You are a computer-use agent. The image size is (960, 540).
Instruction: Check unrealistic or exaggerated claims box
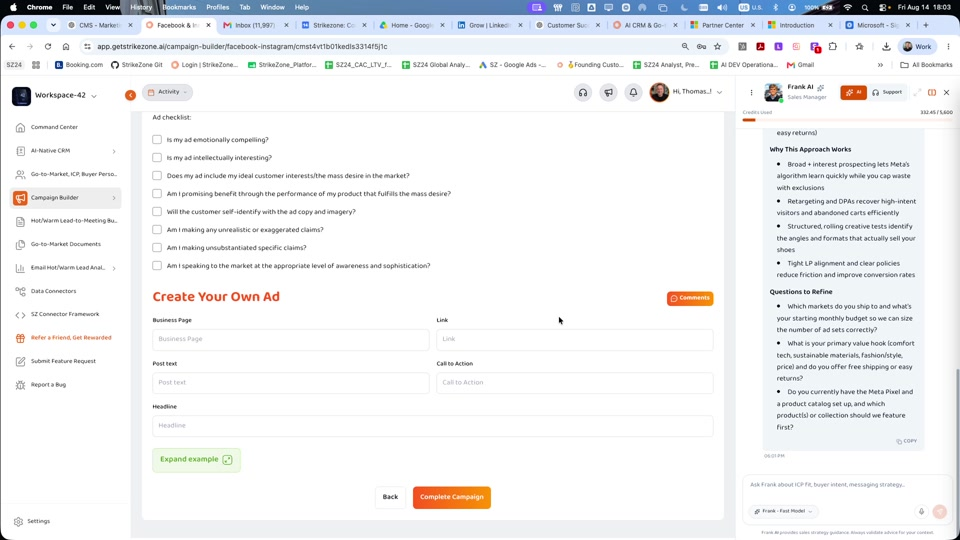pos(157,230)
